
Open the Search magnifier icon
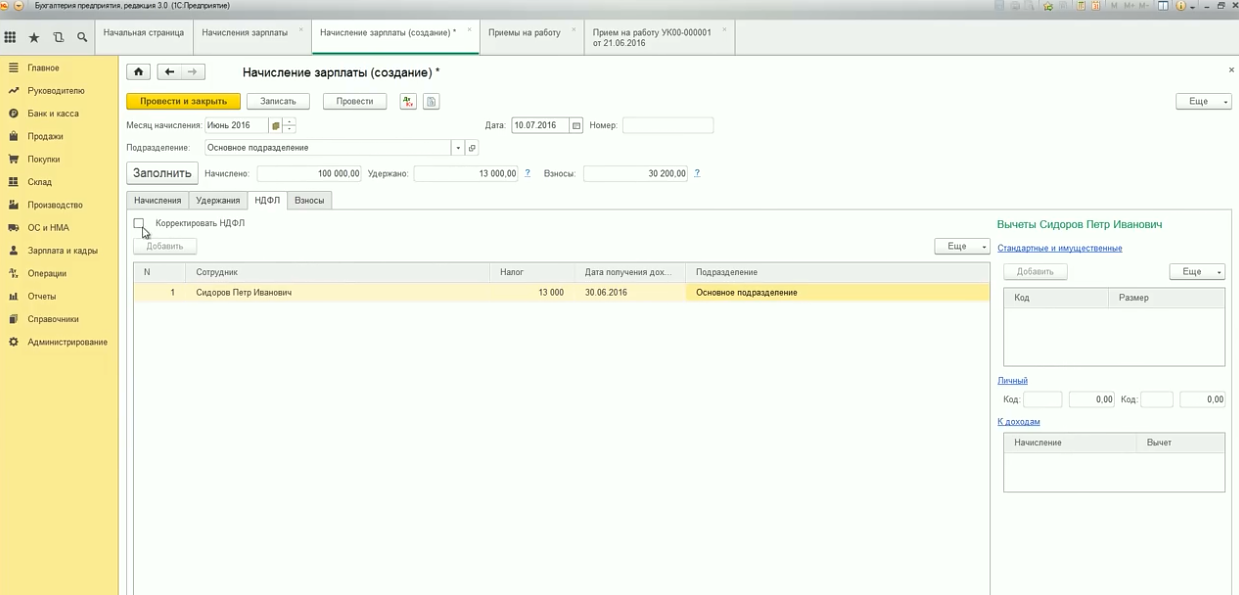(82, 38)
